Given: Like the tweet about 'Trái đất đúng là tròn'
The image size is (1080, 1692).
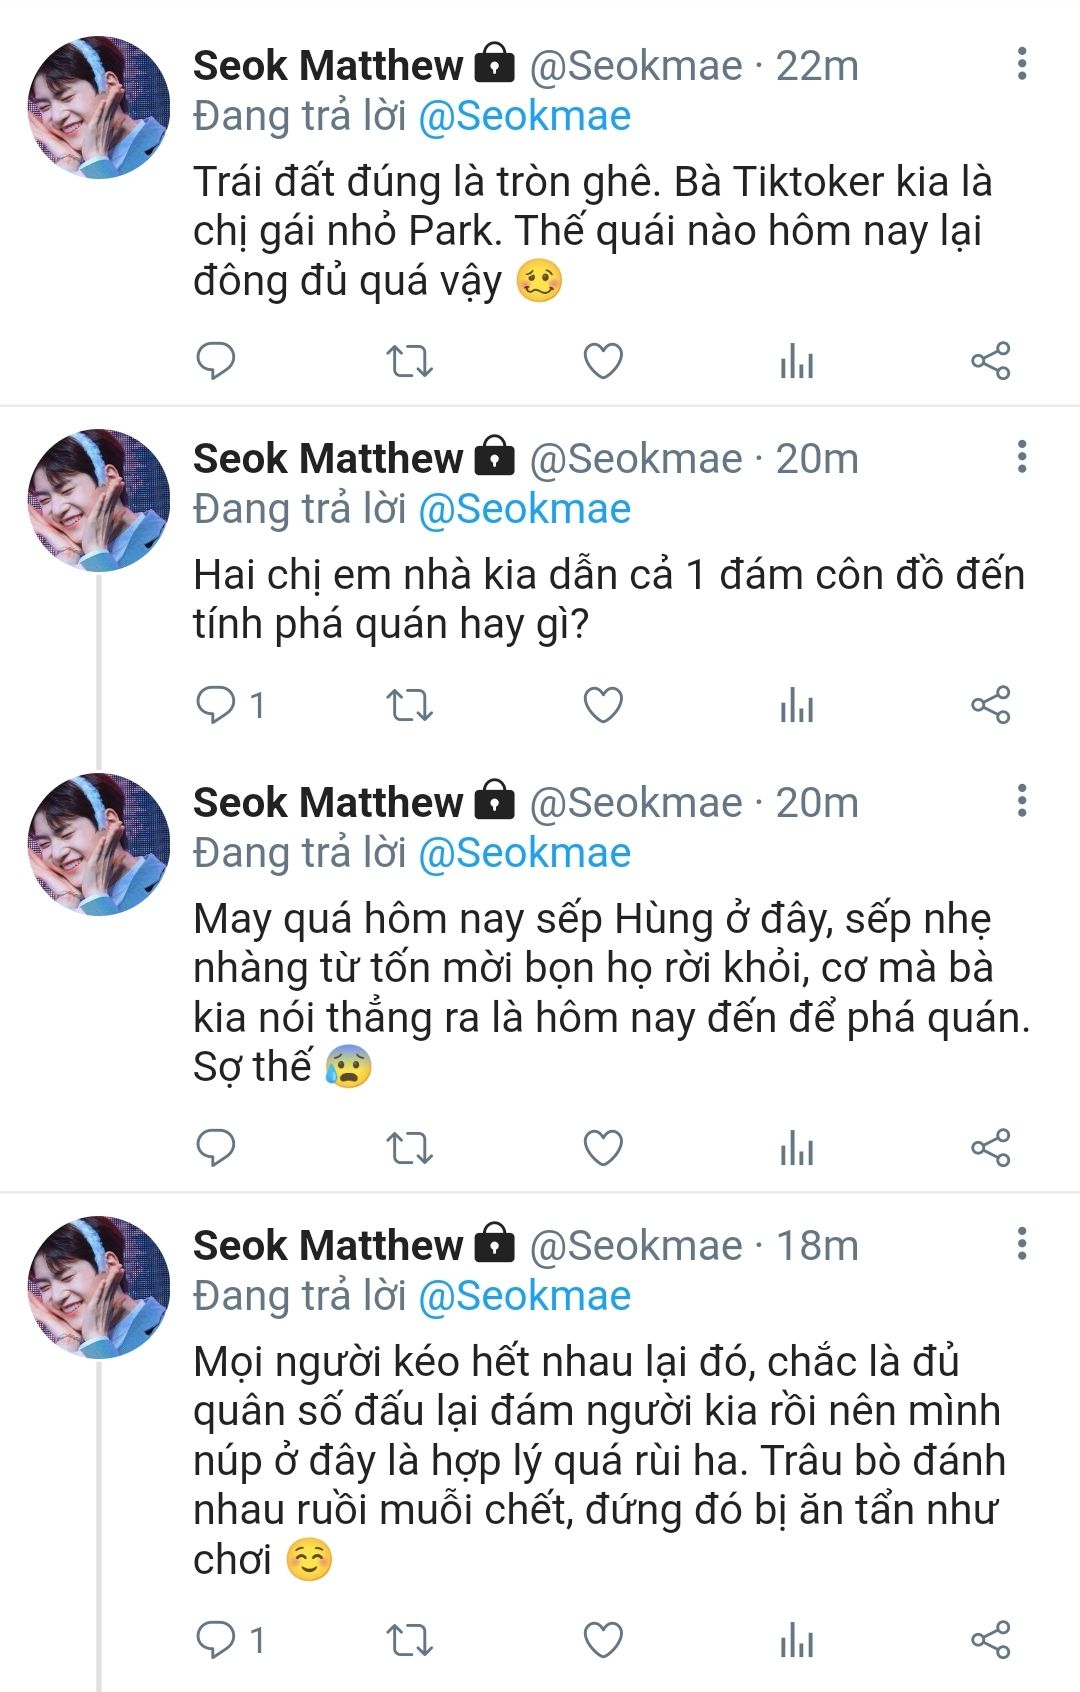Looking at the screenshot, I should coord(603,360).
